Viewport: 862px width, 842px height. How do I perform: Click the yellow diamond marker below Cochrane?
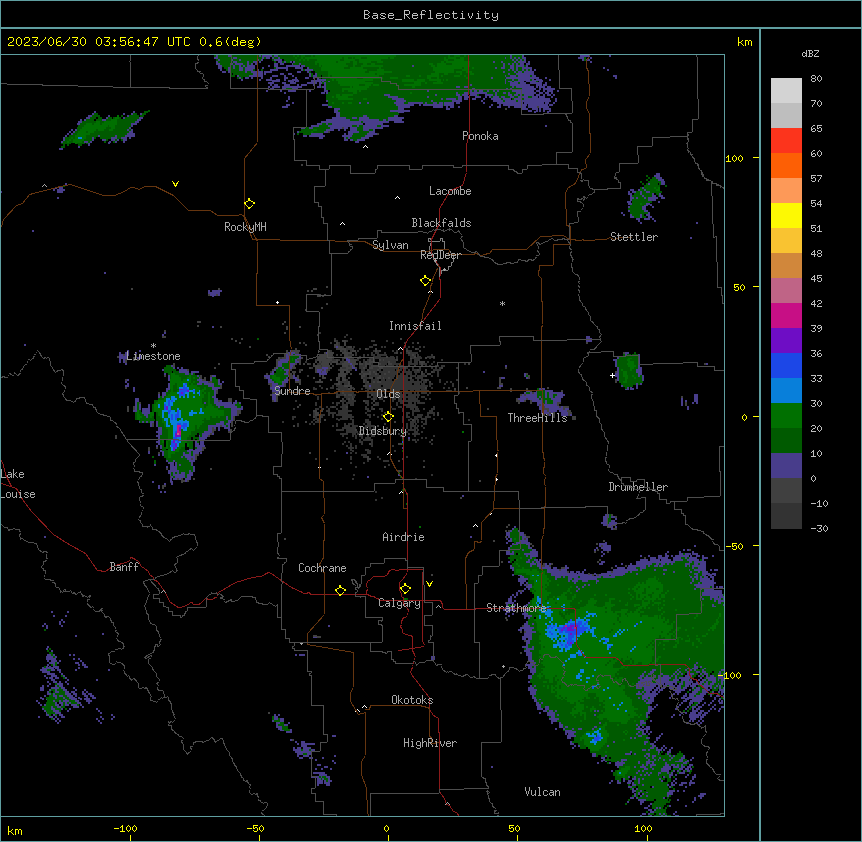(340, 590)
